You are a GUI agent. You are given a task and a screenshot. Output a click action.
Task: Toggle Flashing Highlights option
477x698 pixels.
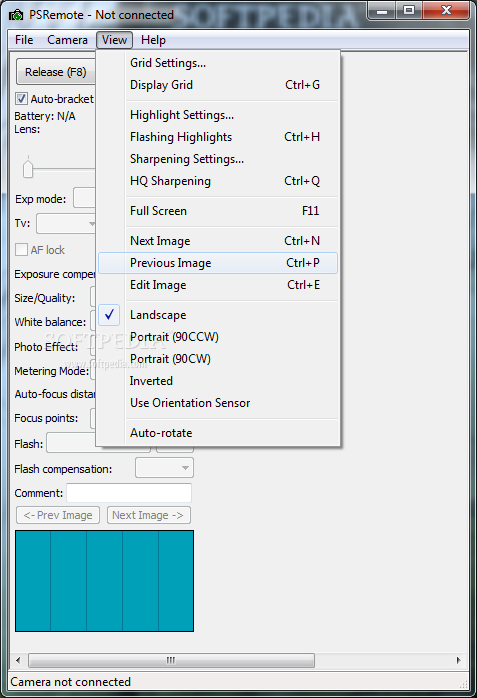(218, 137)
